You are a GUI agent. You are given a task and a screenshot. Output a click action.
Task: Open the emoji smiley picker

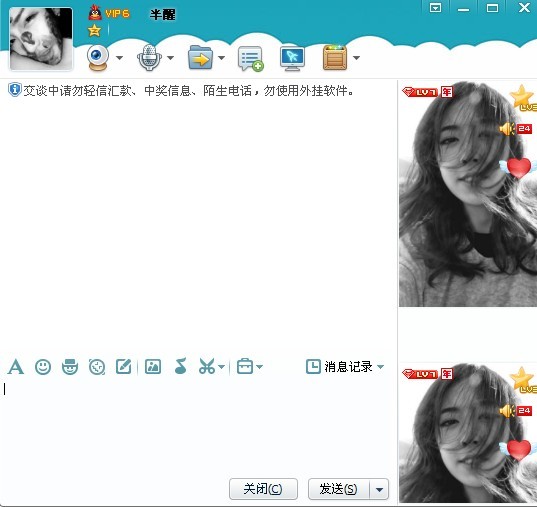pyautogui.click(x=43, y=367)
